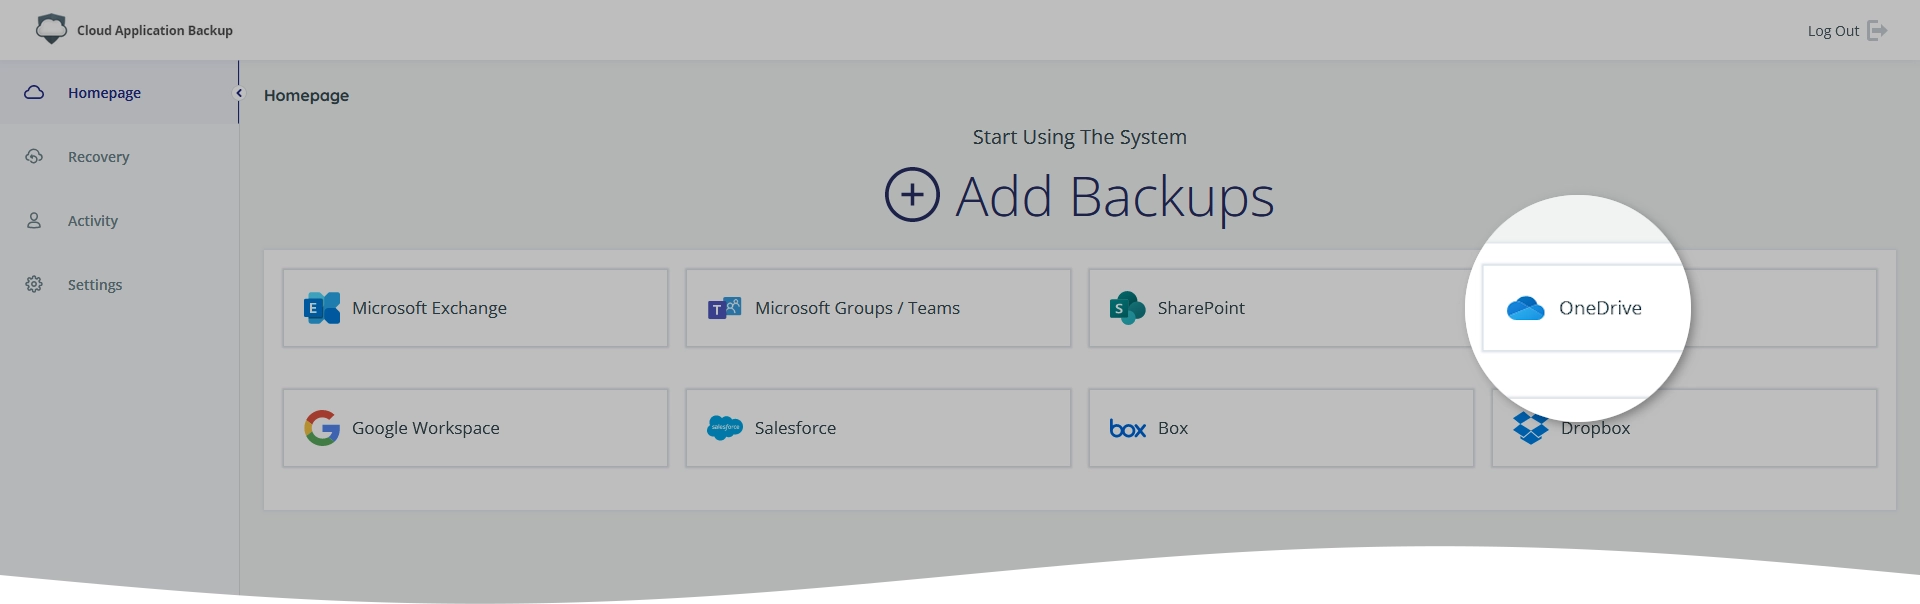Pick the Box backup card
The image size is (1920, 604).
click(x=1281, y=428)
